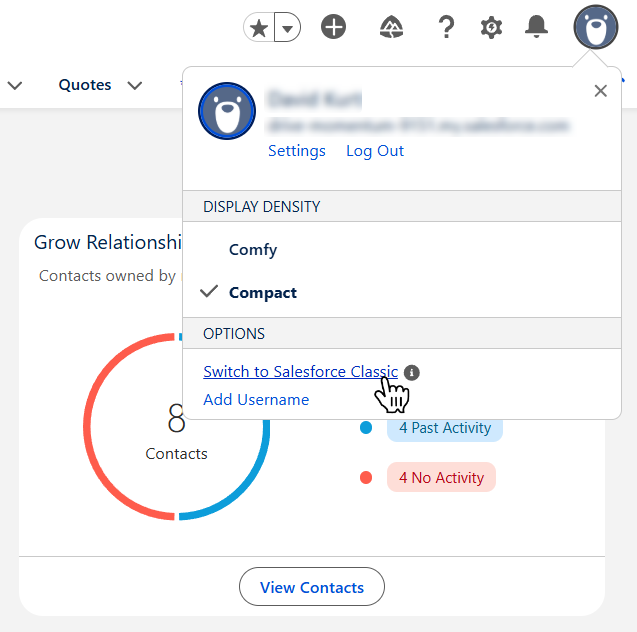Click the Add Username option
637x632 pixels.
coord(256,400)
